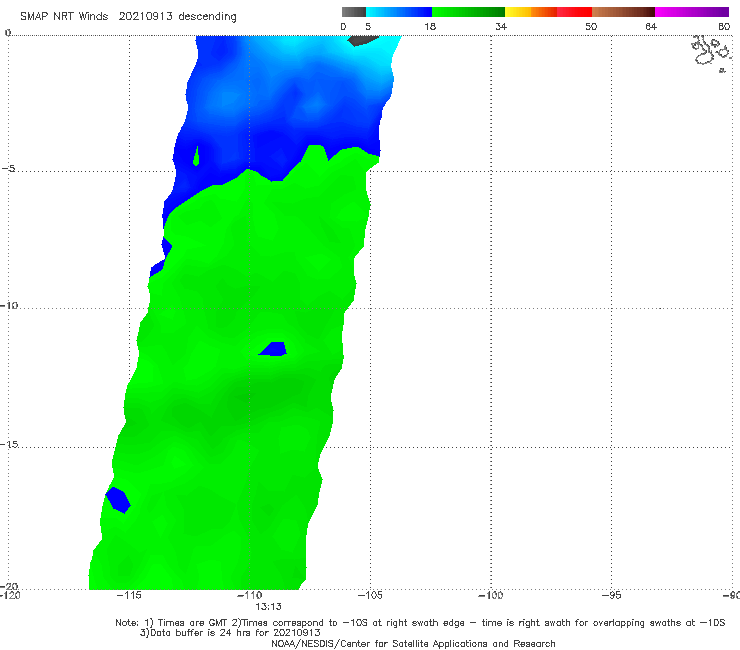This screenshot has width=740, height=650.
Task: Click the '64' label under the color bar
Action: 651,26
